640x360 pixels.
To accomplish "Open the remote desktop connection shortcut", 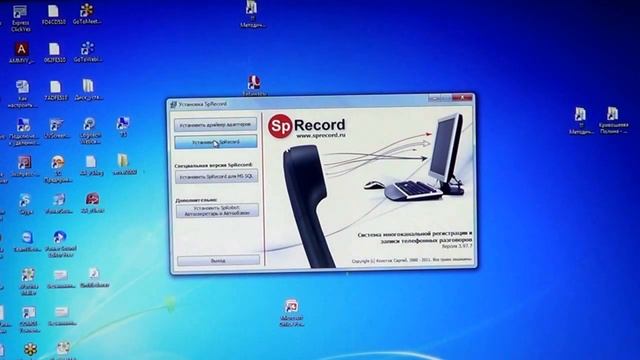I will [x=24, y=131].
